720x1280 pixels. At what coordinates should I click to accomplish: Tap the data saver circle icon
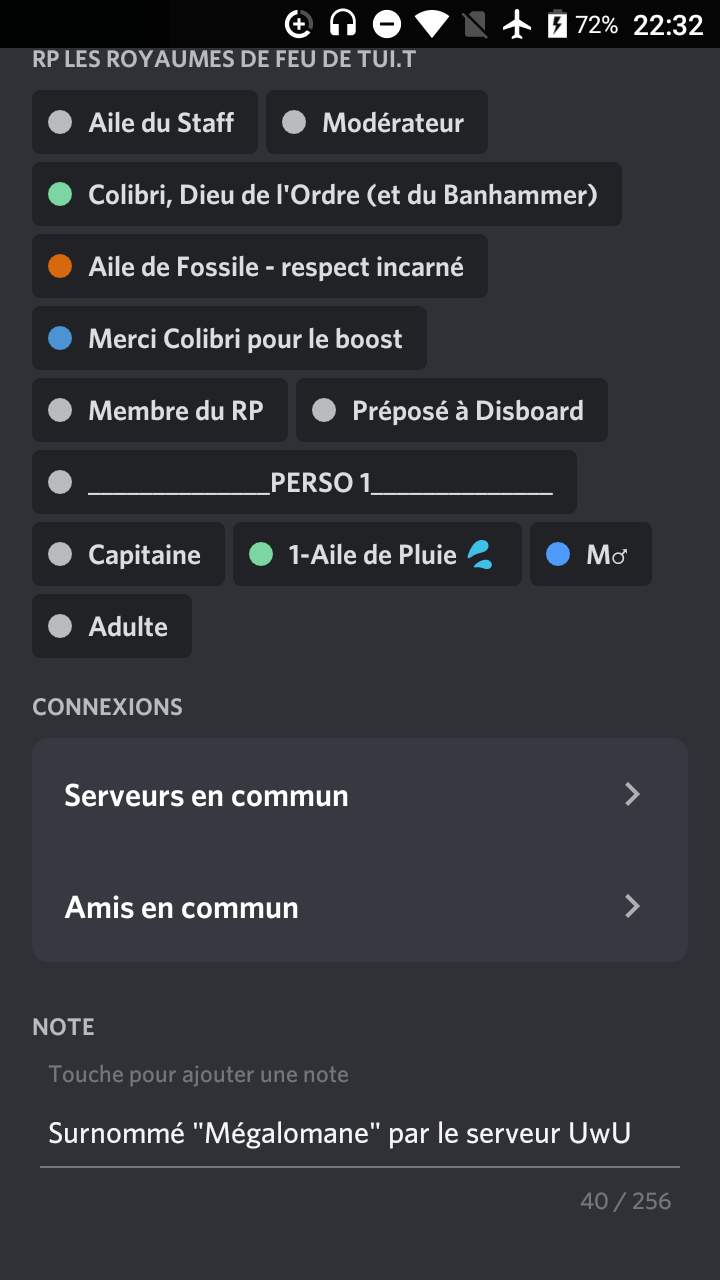(299, 24)
